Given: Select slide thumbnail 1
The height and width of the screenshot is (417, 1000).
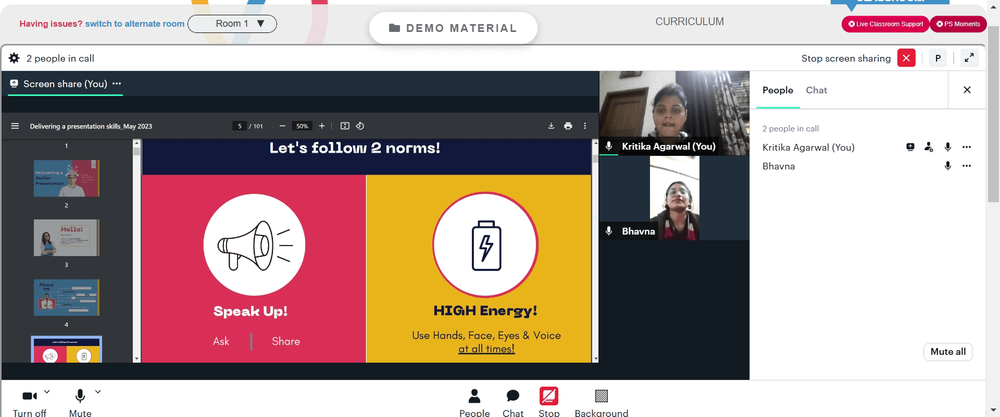Looking at the screenshot, I should (x=66, y=178).
